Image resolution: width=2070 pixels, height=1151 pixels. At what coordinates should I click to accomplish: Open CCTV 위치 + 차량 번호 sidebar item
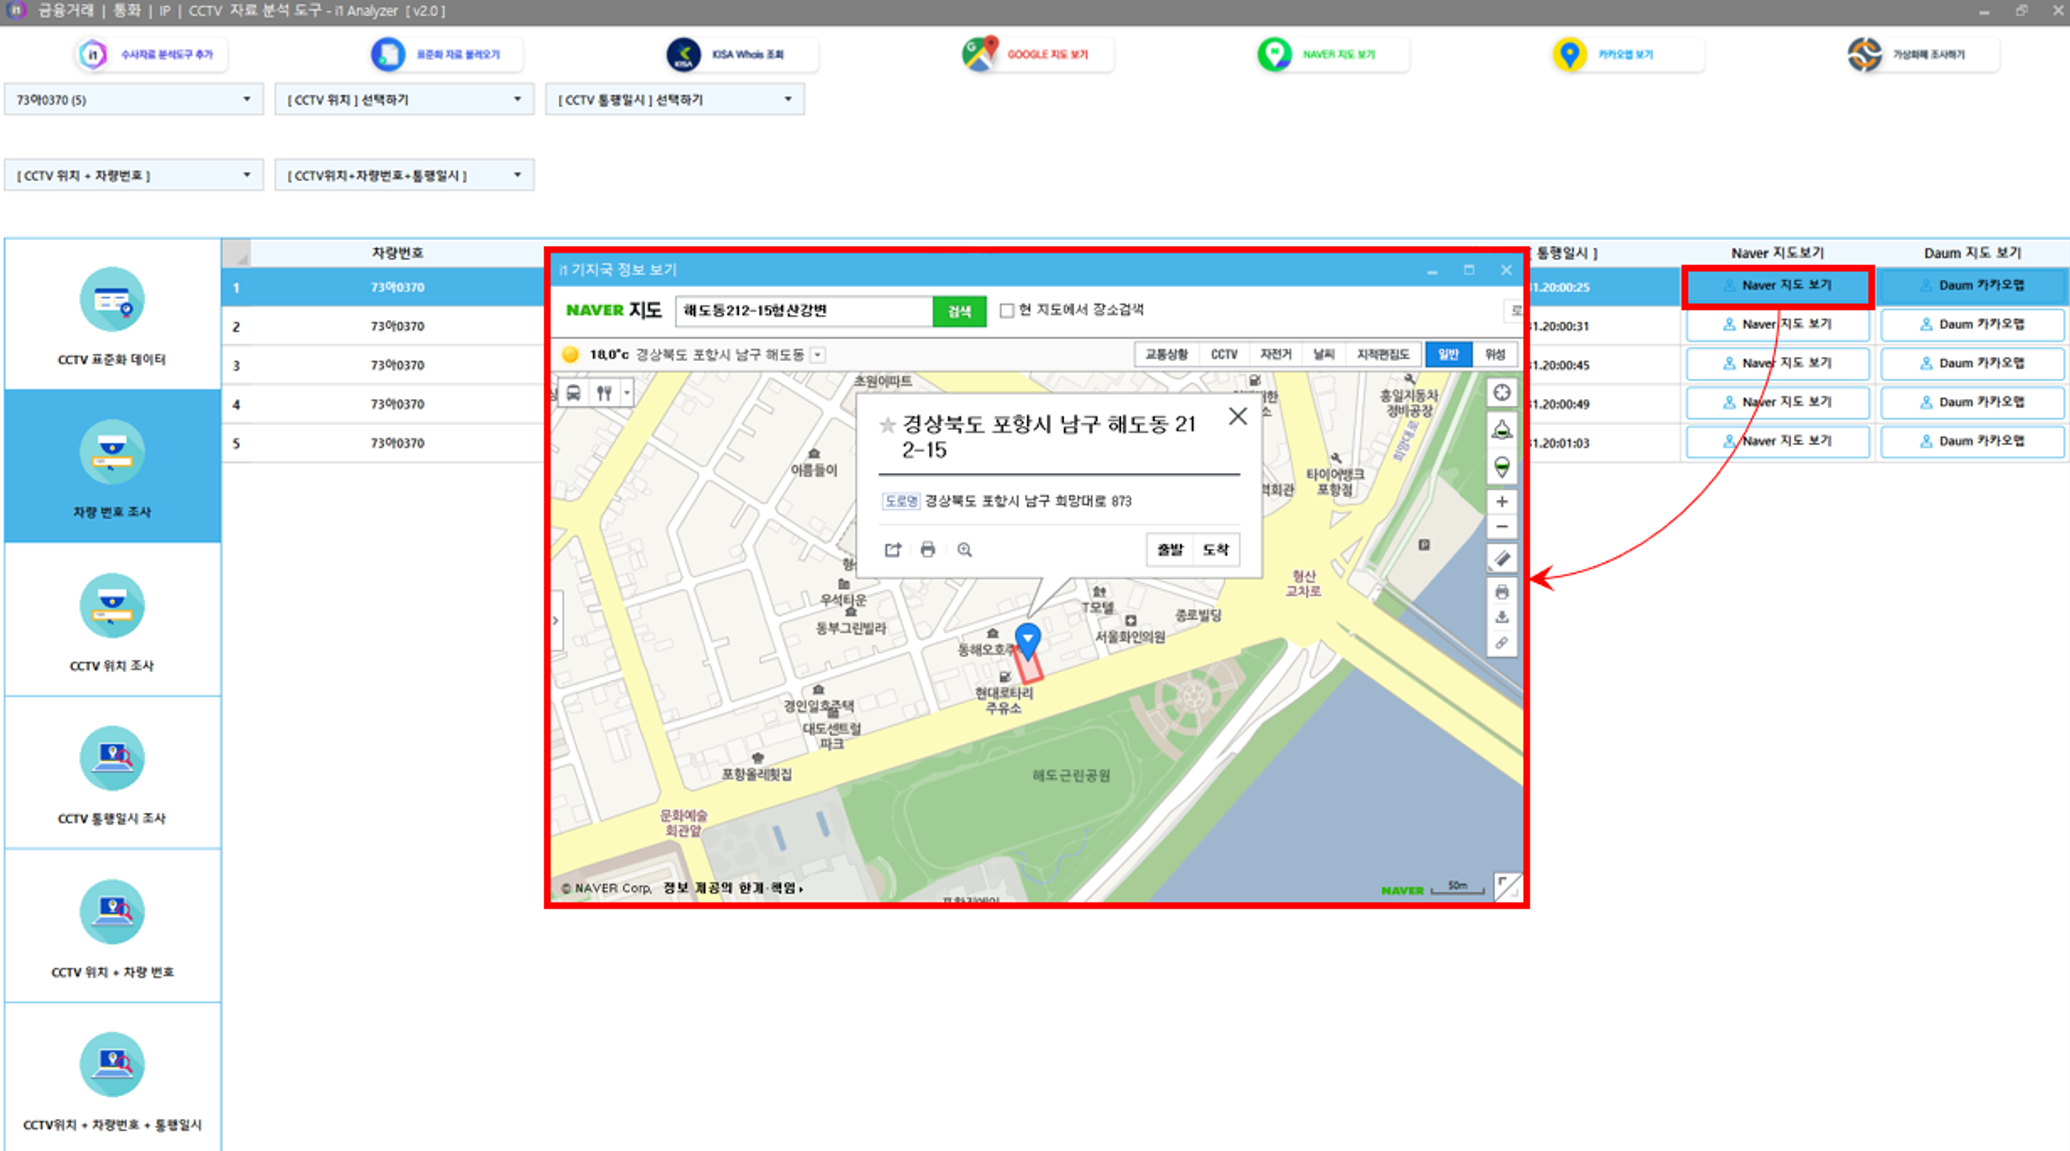click(x=112, y=926)
